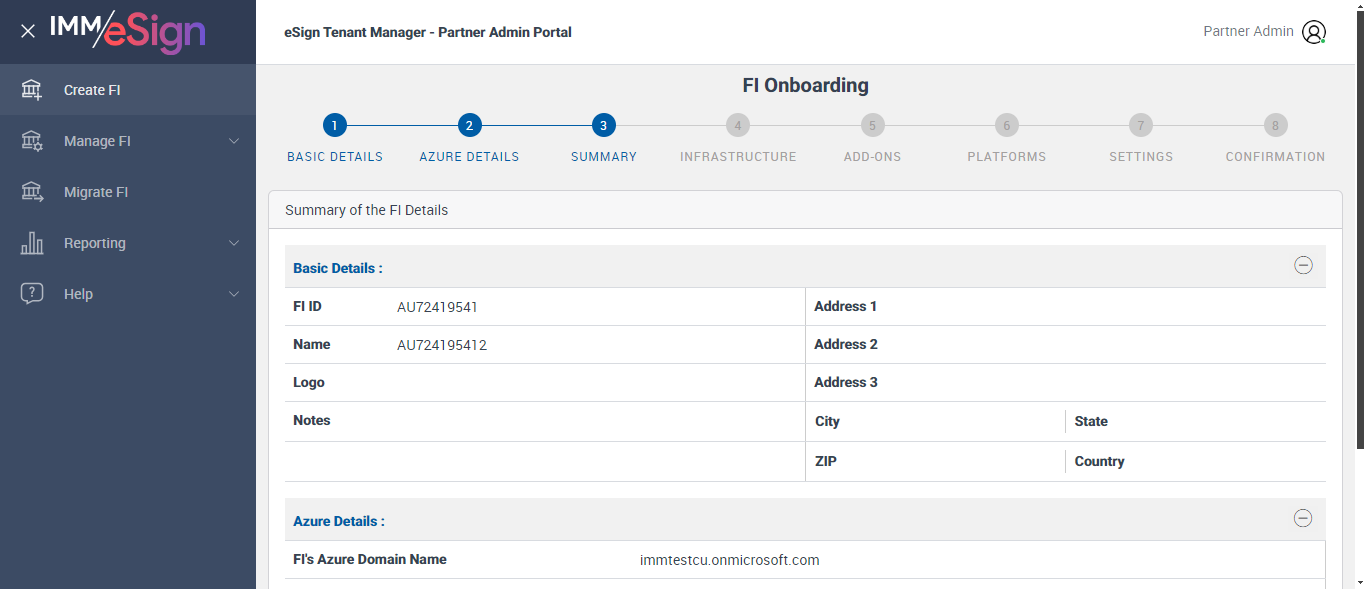Click the Migrate FI bank arrow icon

tap(32, 192)
